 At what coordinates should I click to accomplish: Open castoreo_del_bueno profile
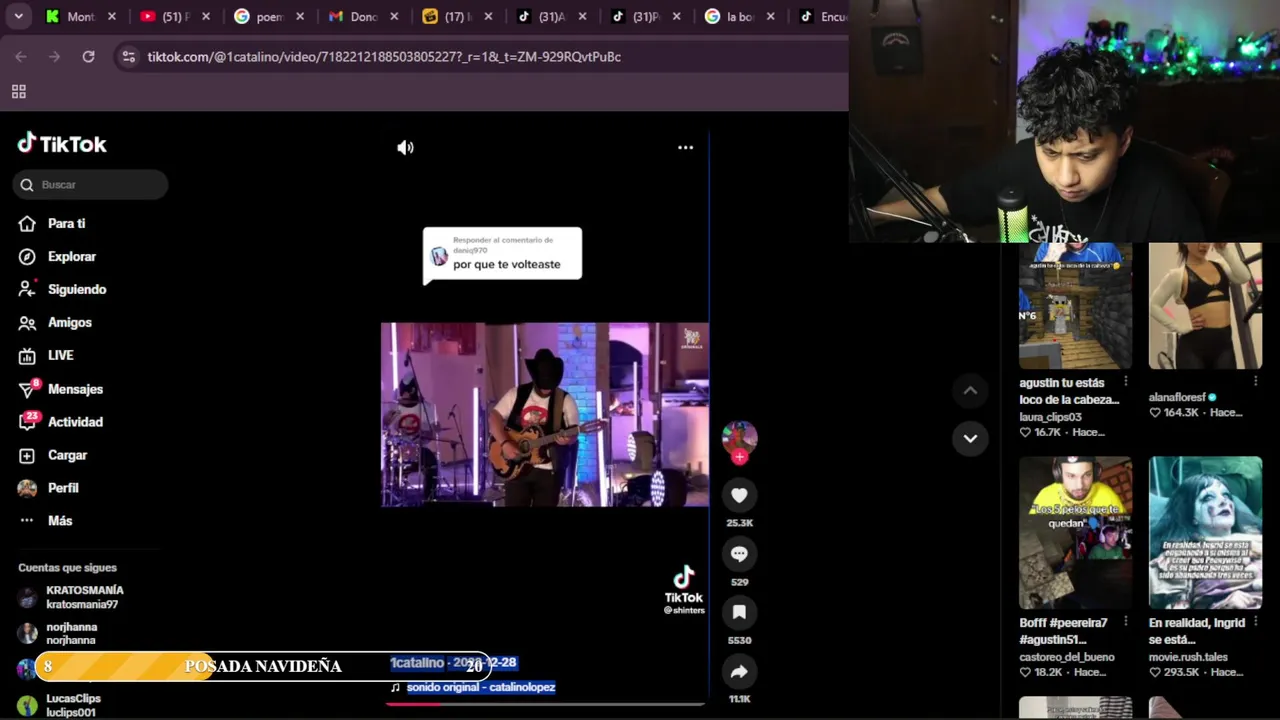tap(1067, 657)
